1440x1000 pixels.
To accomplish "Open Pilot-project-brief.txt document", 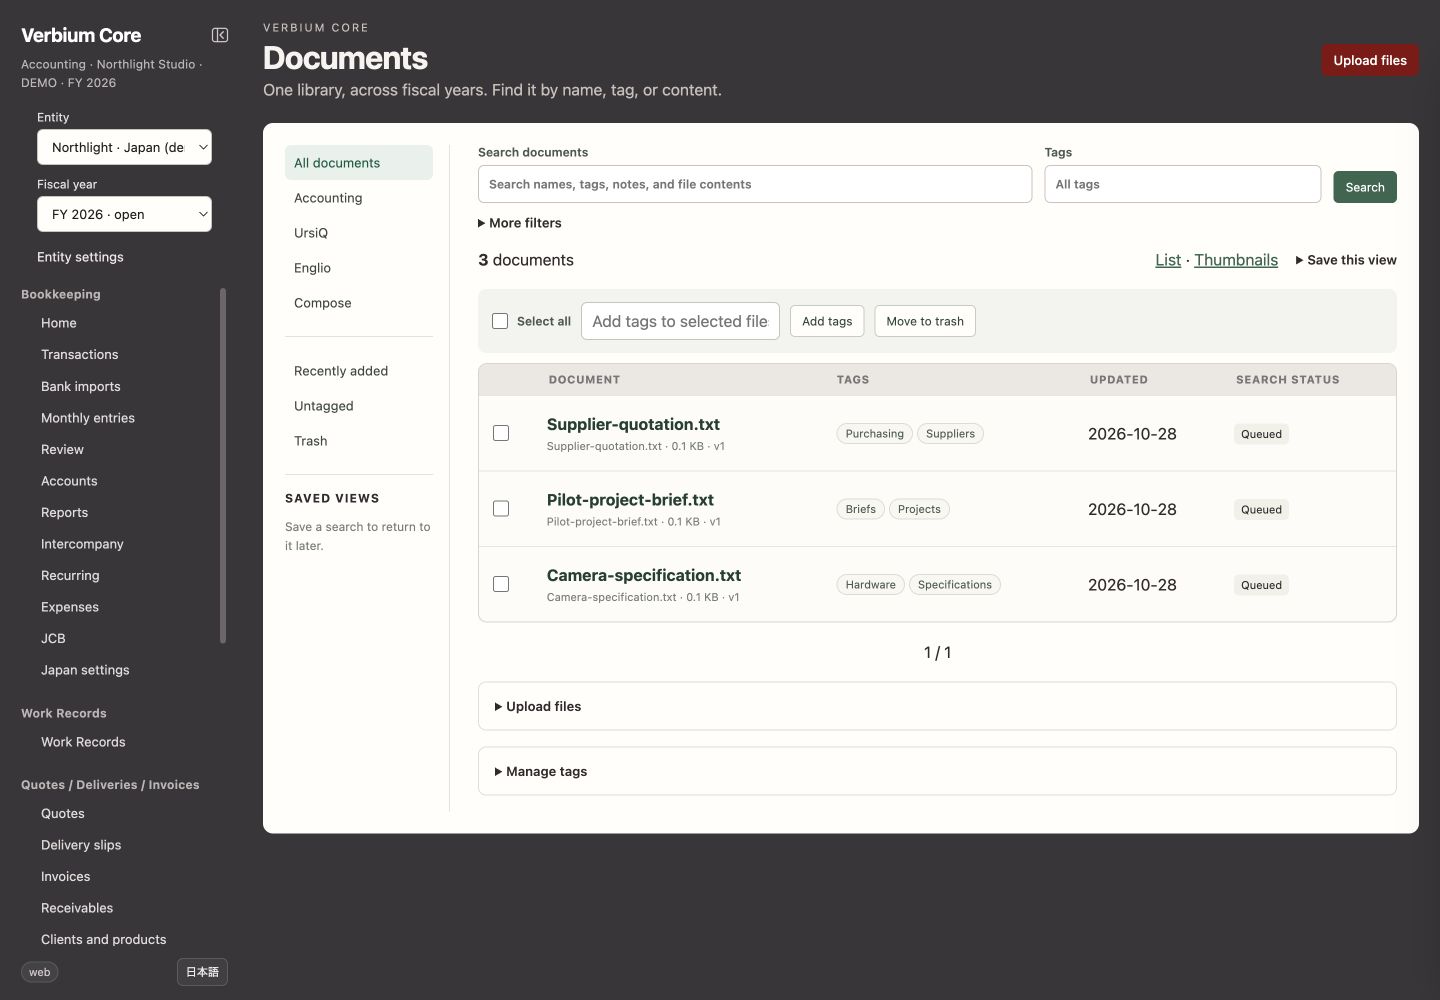I will click(x=630, y=500).
